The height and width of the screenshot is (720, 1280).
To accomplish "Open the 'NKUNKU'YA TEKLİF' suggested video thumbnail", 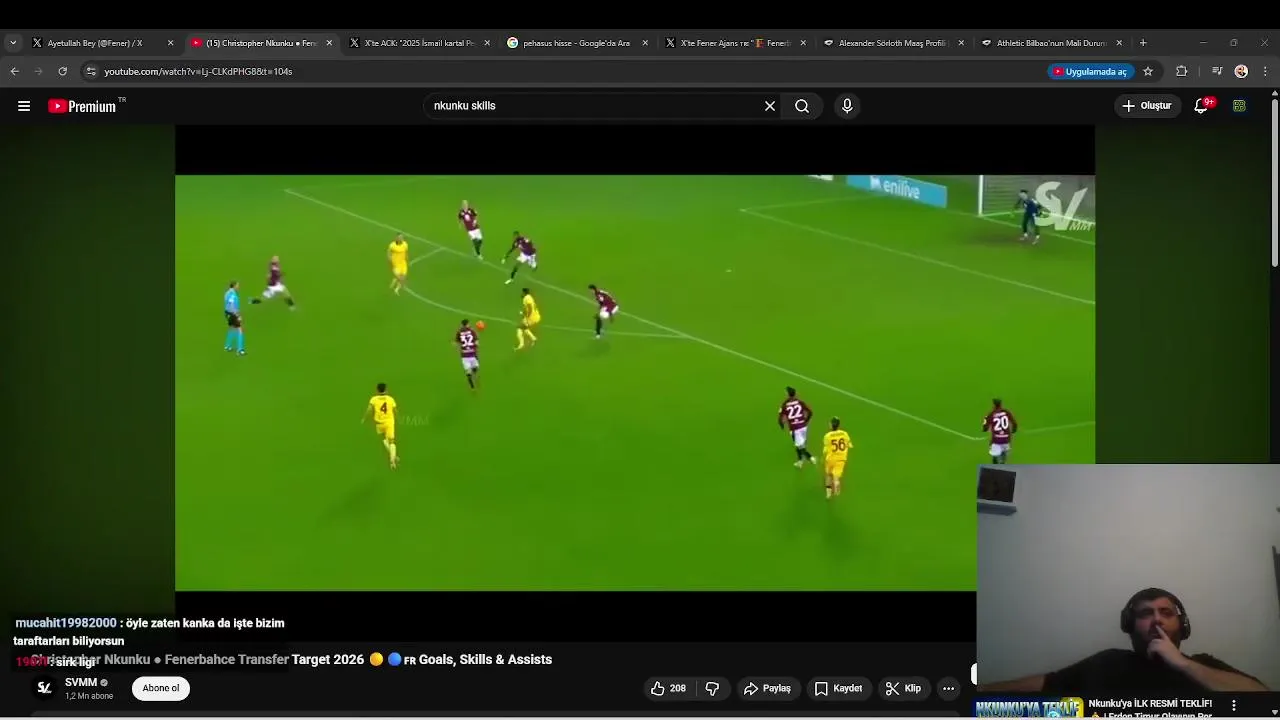I will click(x=1029, y=708).
